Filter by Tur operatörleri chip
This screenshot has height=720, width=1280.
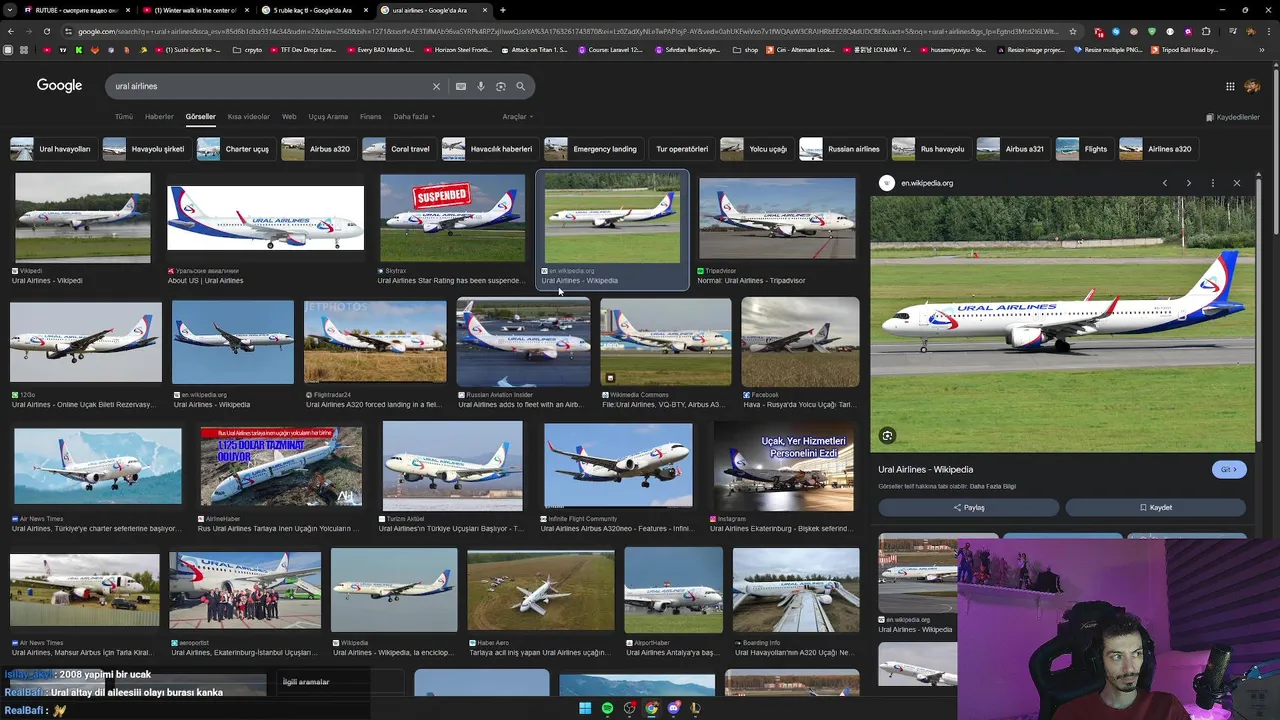click(682, 149)
